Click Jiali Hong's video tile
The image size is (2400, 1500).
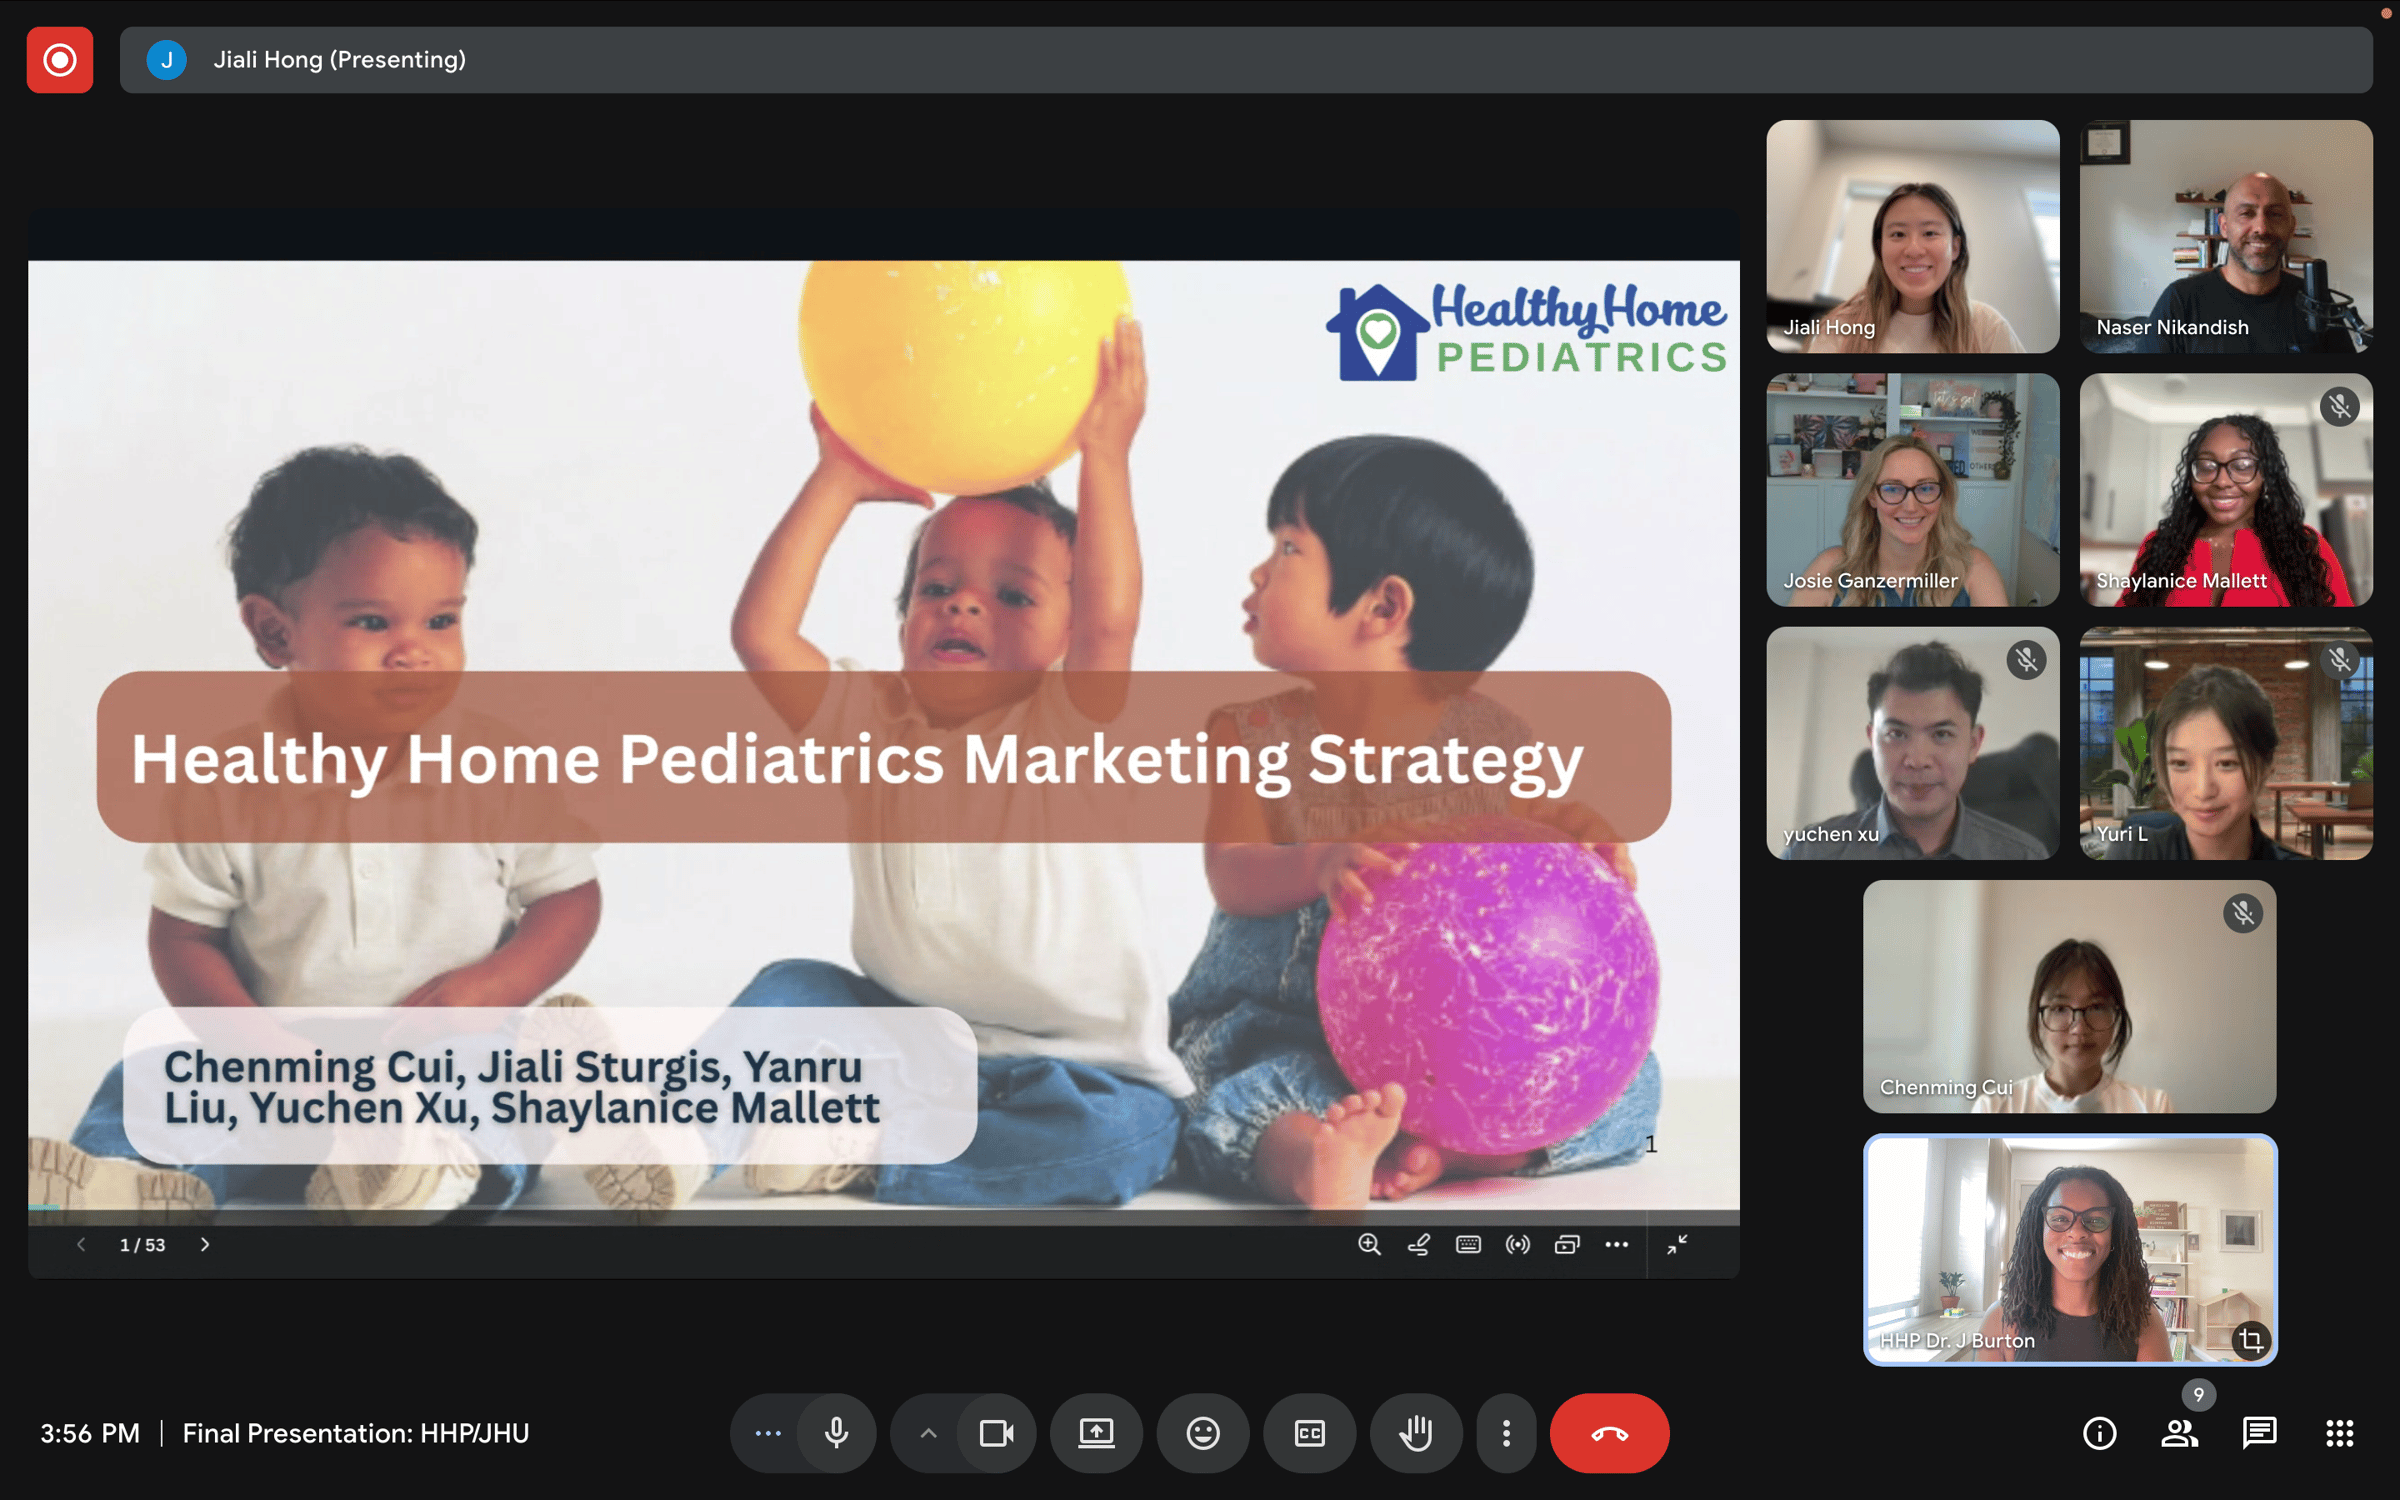click(x=1913, y=236)
